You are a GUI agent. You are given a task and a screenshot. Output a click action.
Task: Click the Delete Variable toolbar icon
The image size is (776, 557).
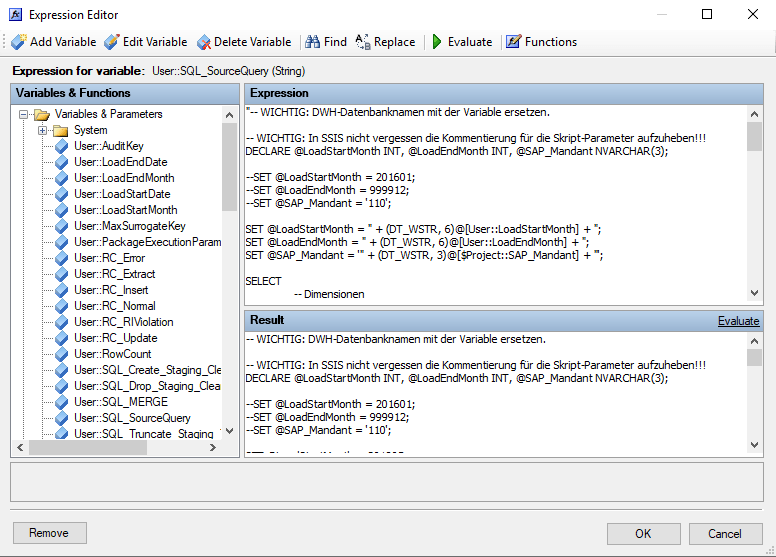(x=204, y=42)
